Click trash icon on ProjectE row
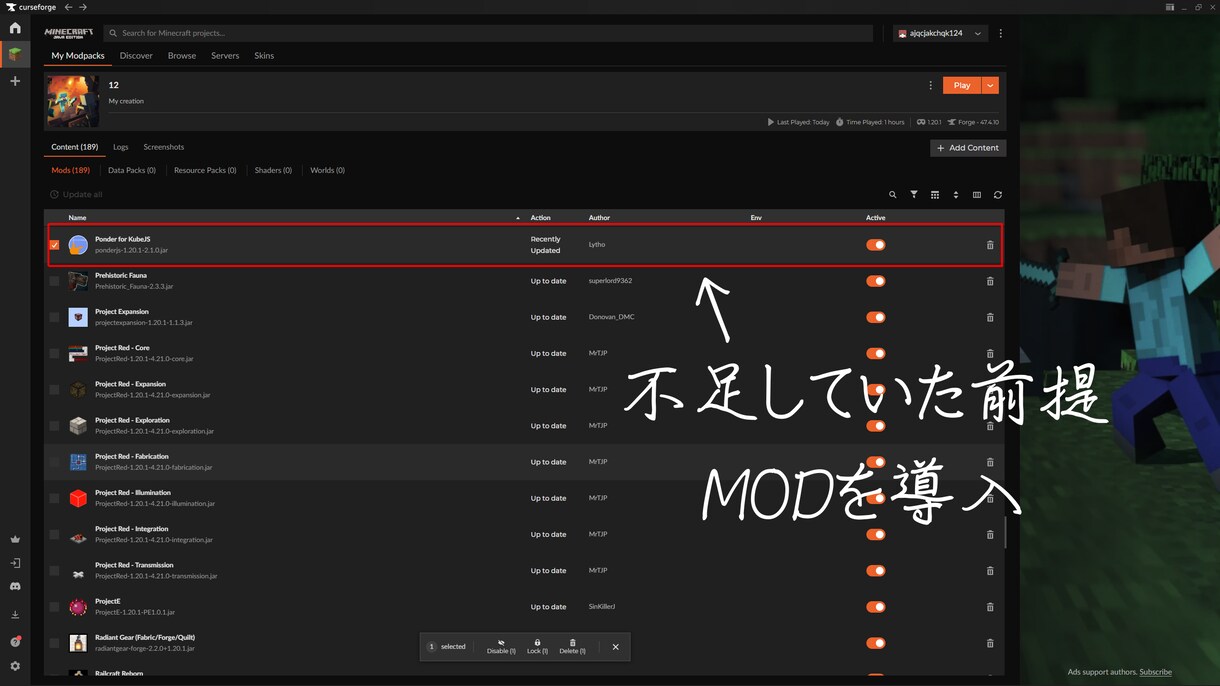Image resolution: width=1220 pixels, height=686 pixels. 990,607
